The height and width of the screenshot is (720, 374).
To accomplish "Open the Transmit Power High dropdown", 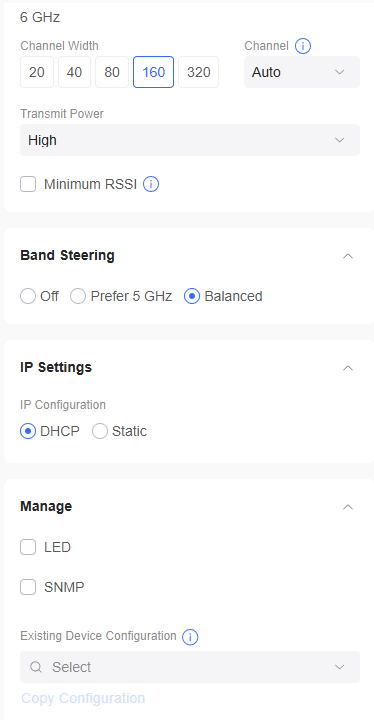I will click(x=190, y=140).
